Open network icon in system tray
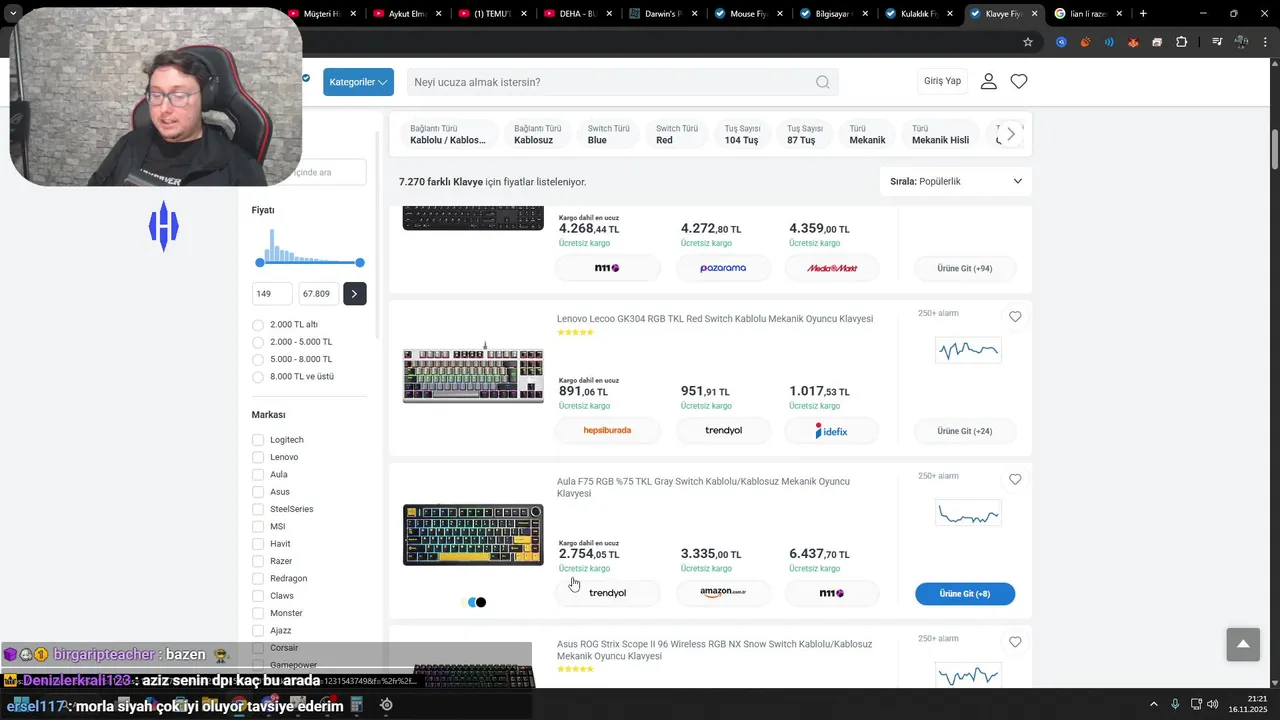This screenshot has height=720, width=1280. (x=1195, y=704)
